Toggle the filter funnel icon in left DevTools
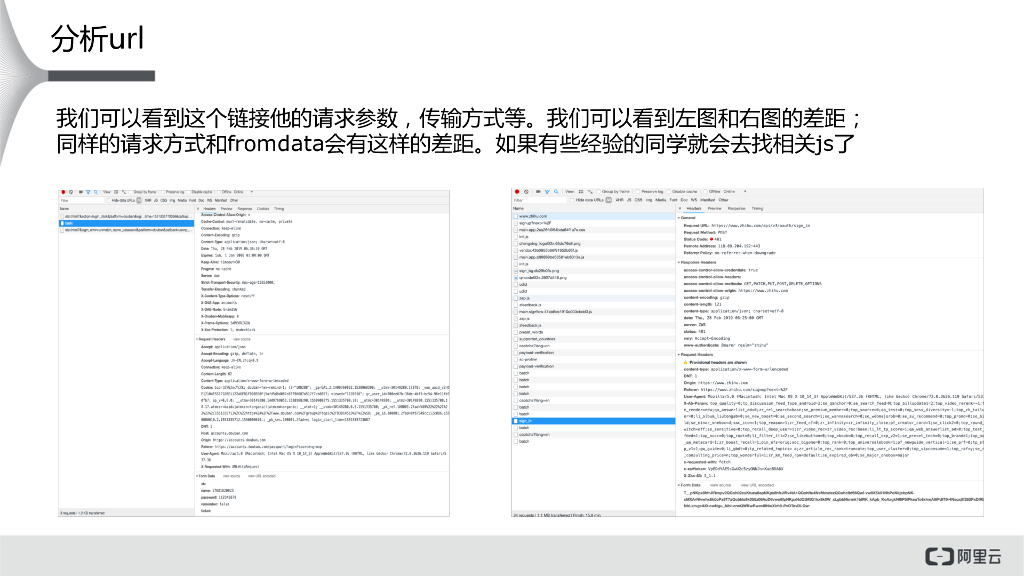The image size is (1024, 576). (88, 192)
